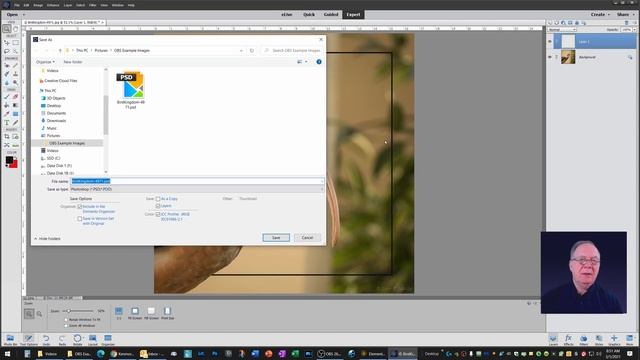The height and width of the screenshot is (360, 640).
Task: Click Fit Screen zoom option
Action: (135, 313)
